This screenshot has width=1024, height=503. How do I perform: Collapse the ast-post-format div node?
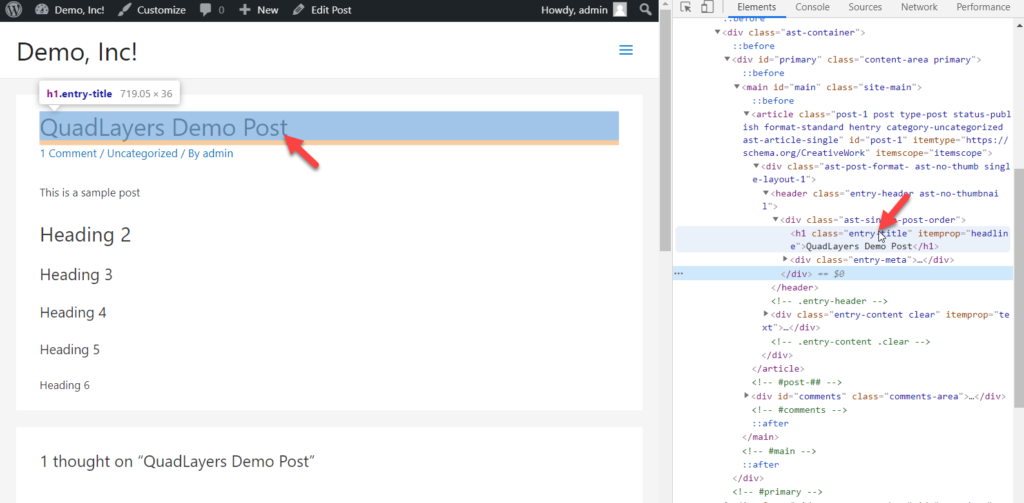756,165
